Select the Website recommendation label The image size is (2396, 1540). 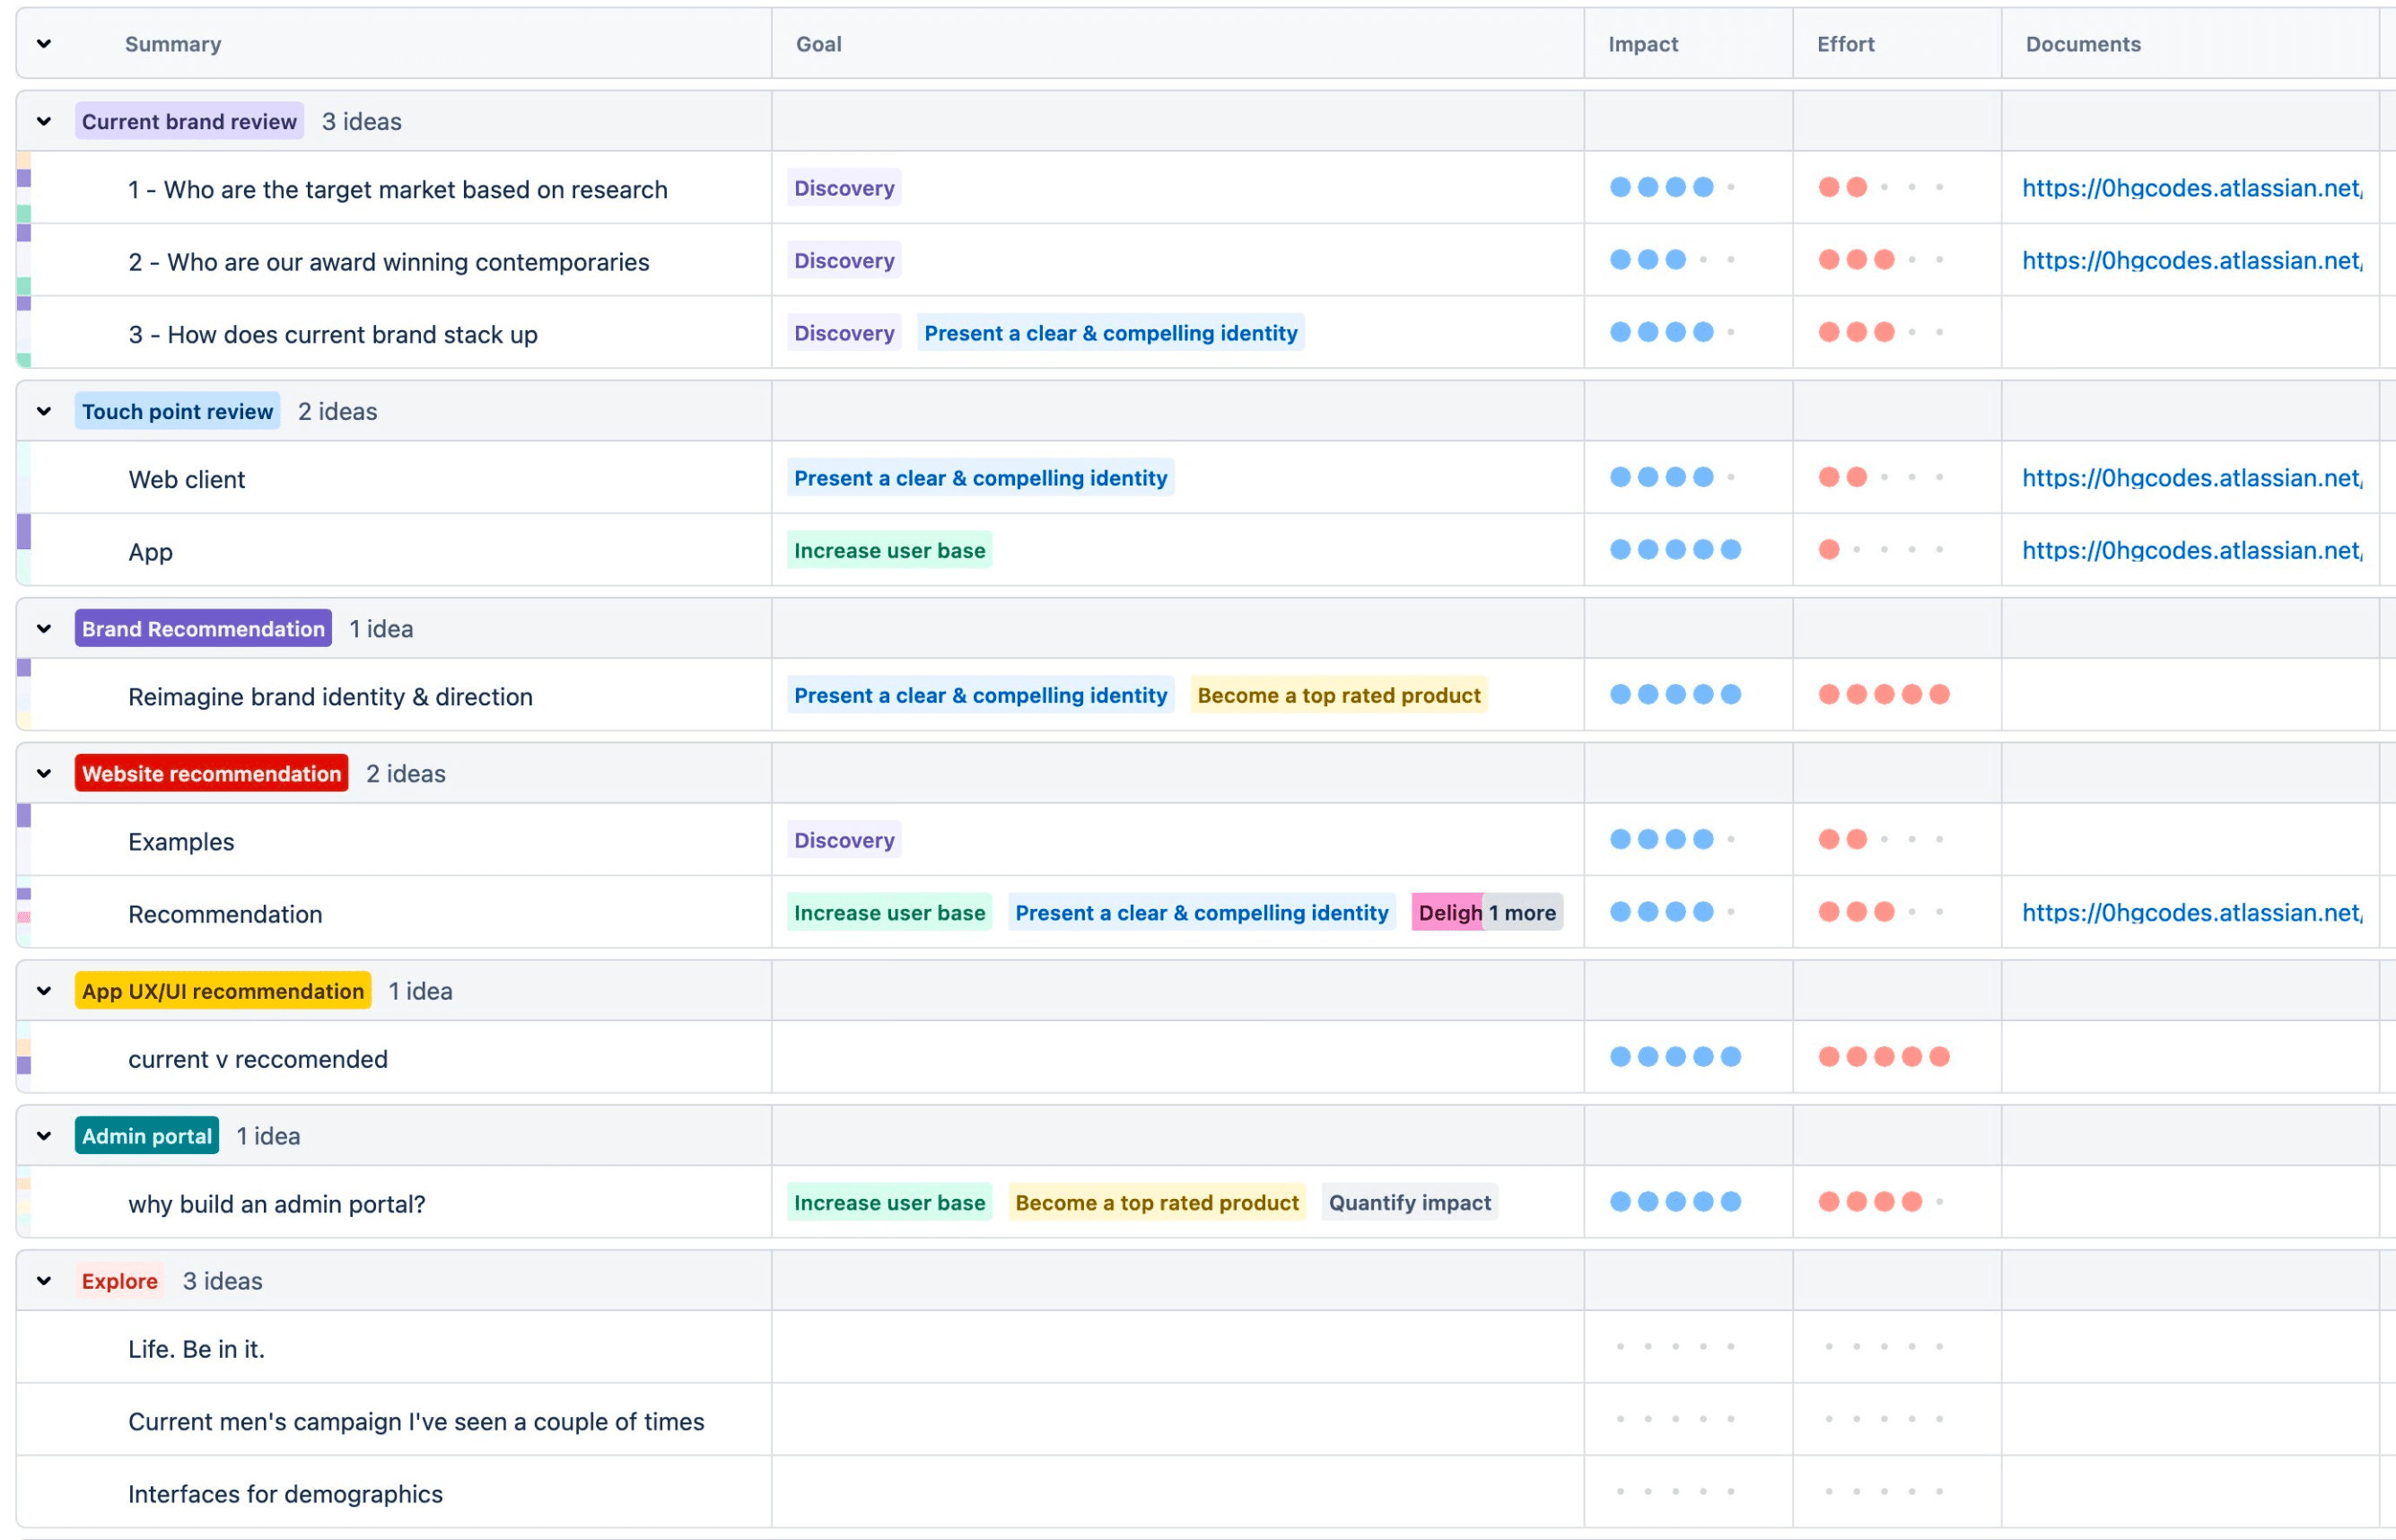tap(211, 774)
